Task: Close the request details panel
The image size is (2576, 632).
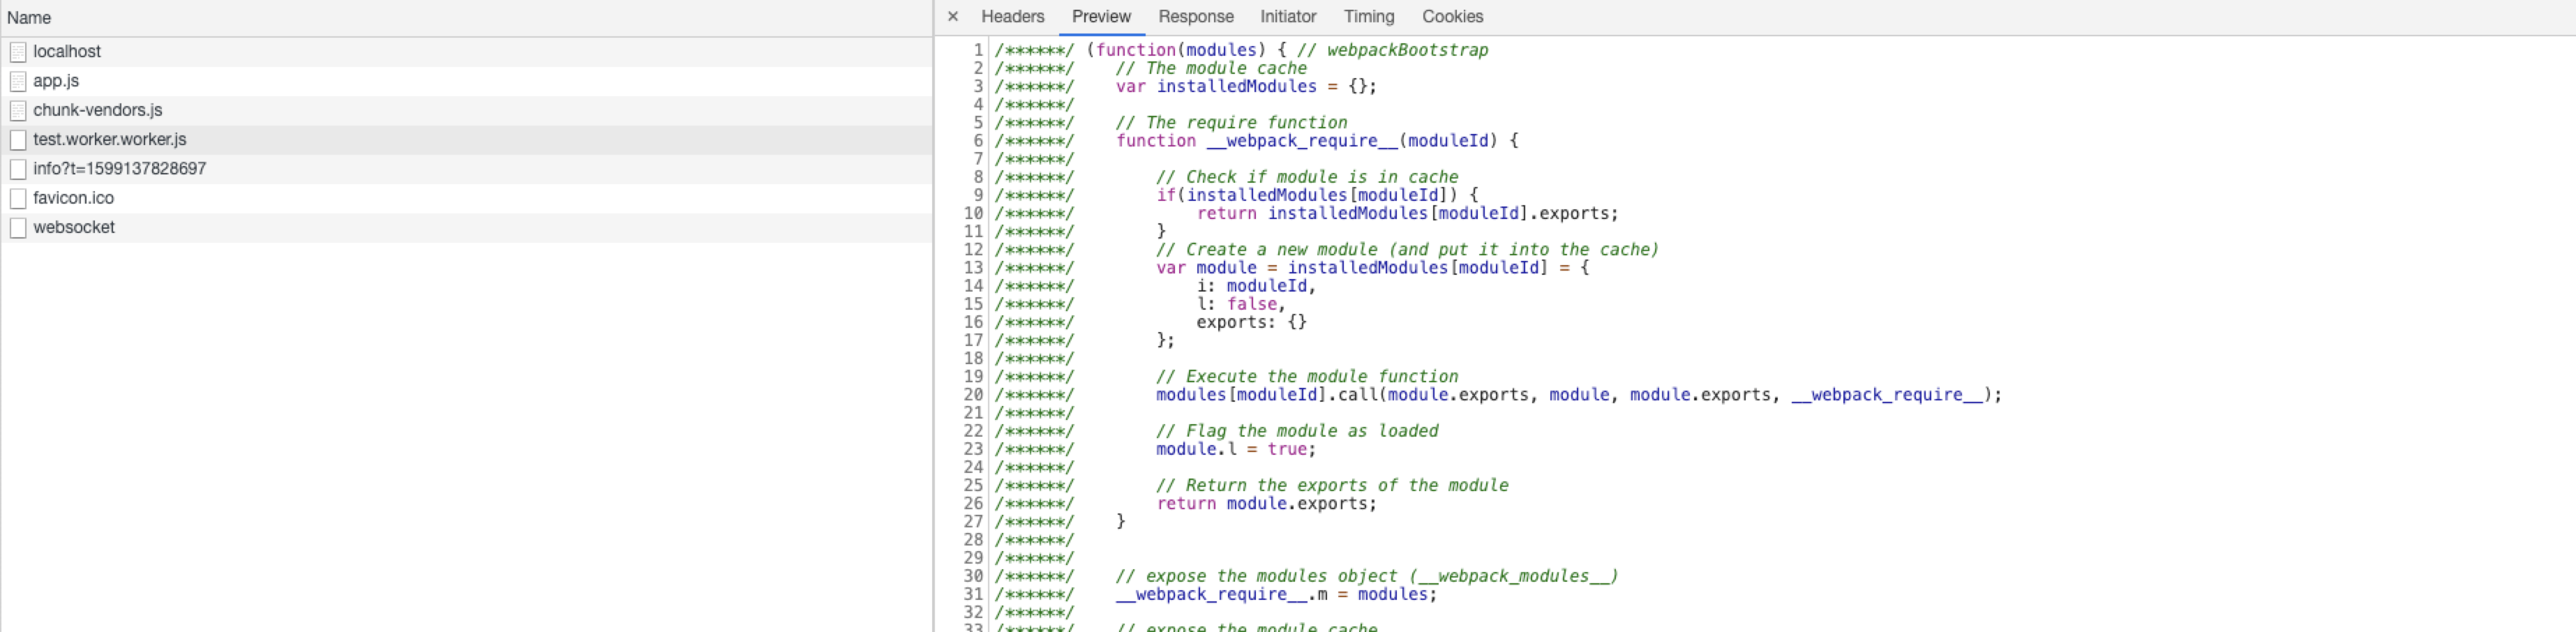Action: [x=953, y=16]
